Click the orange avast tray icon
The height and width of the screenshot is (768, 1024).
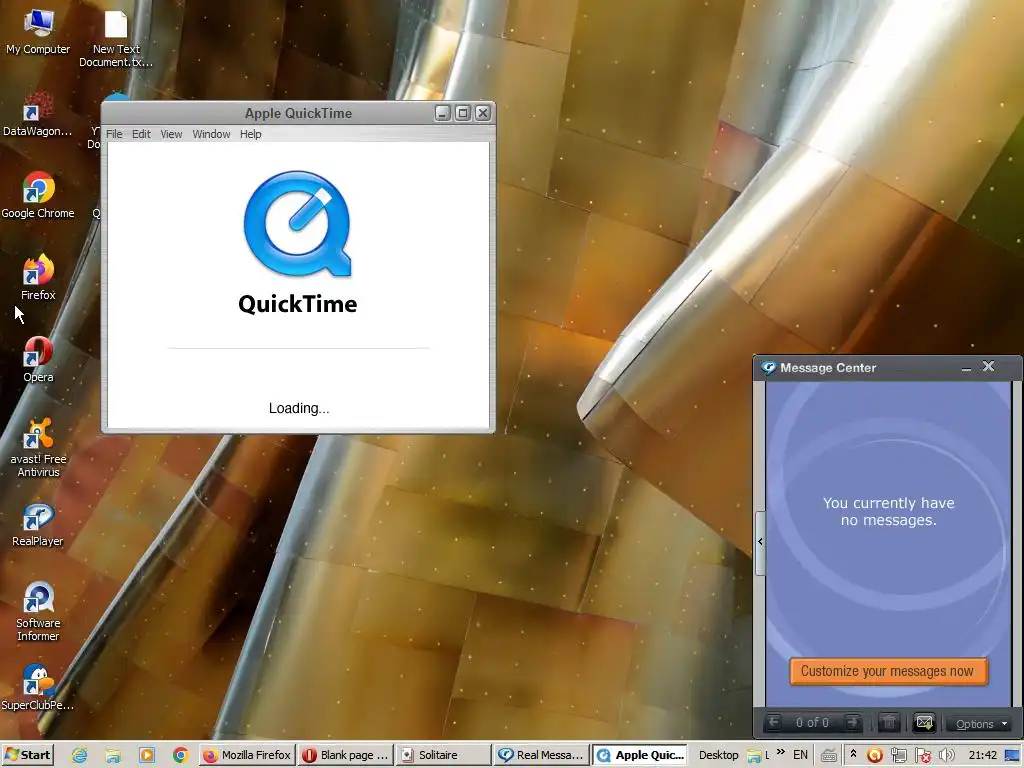coord(874,756)
